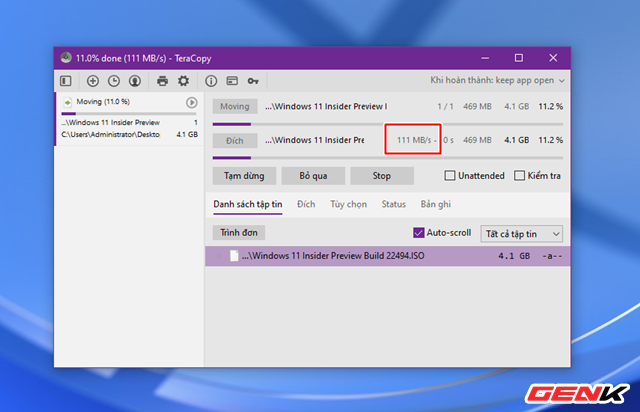This screenshot has width=640, height=412.
Task: Tick the Kiểm tra checkbox
Action: tap(519, 176)
